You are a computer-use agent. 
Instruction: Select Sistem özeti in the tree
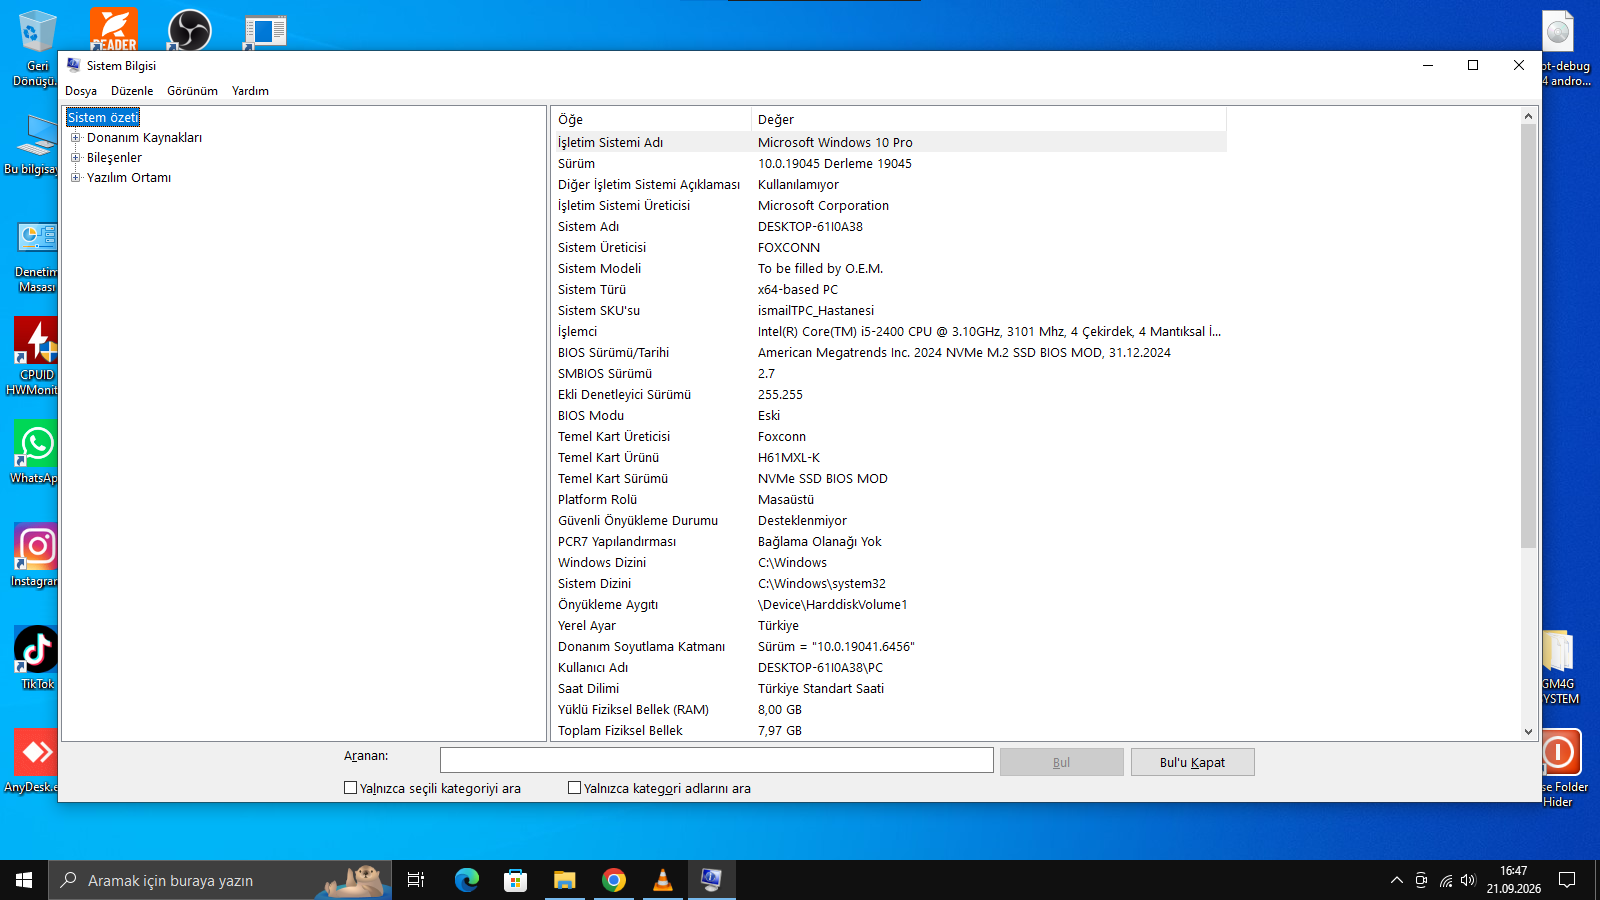pos(103,118)
